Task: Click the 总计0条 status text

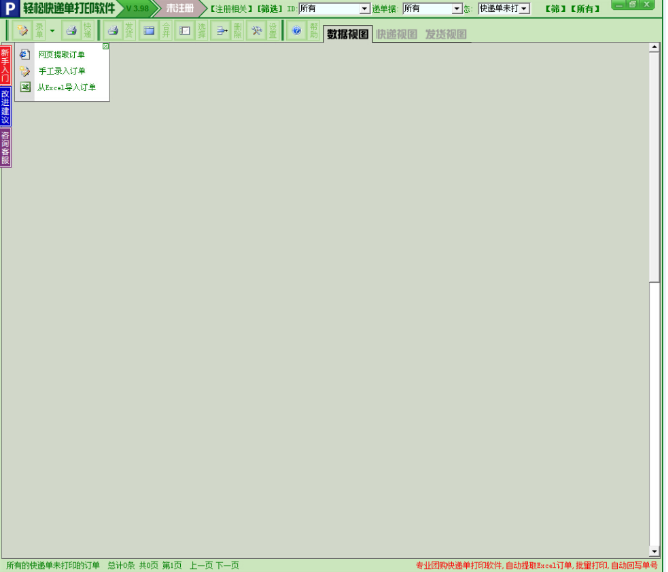Action: [x=121, y=566]
